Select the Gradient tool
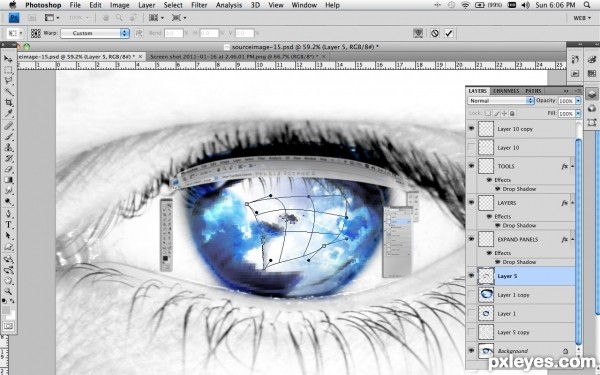Viewport: 600px width, 375px height. coord(8,180)
